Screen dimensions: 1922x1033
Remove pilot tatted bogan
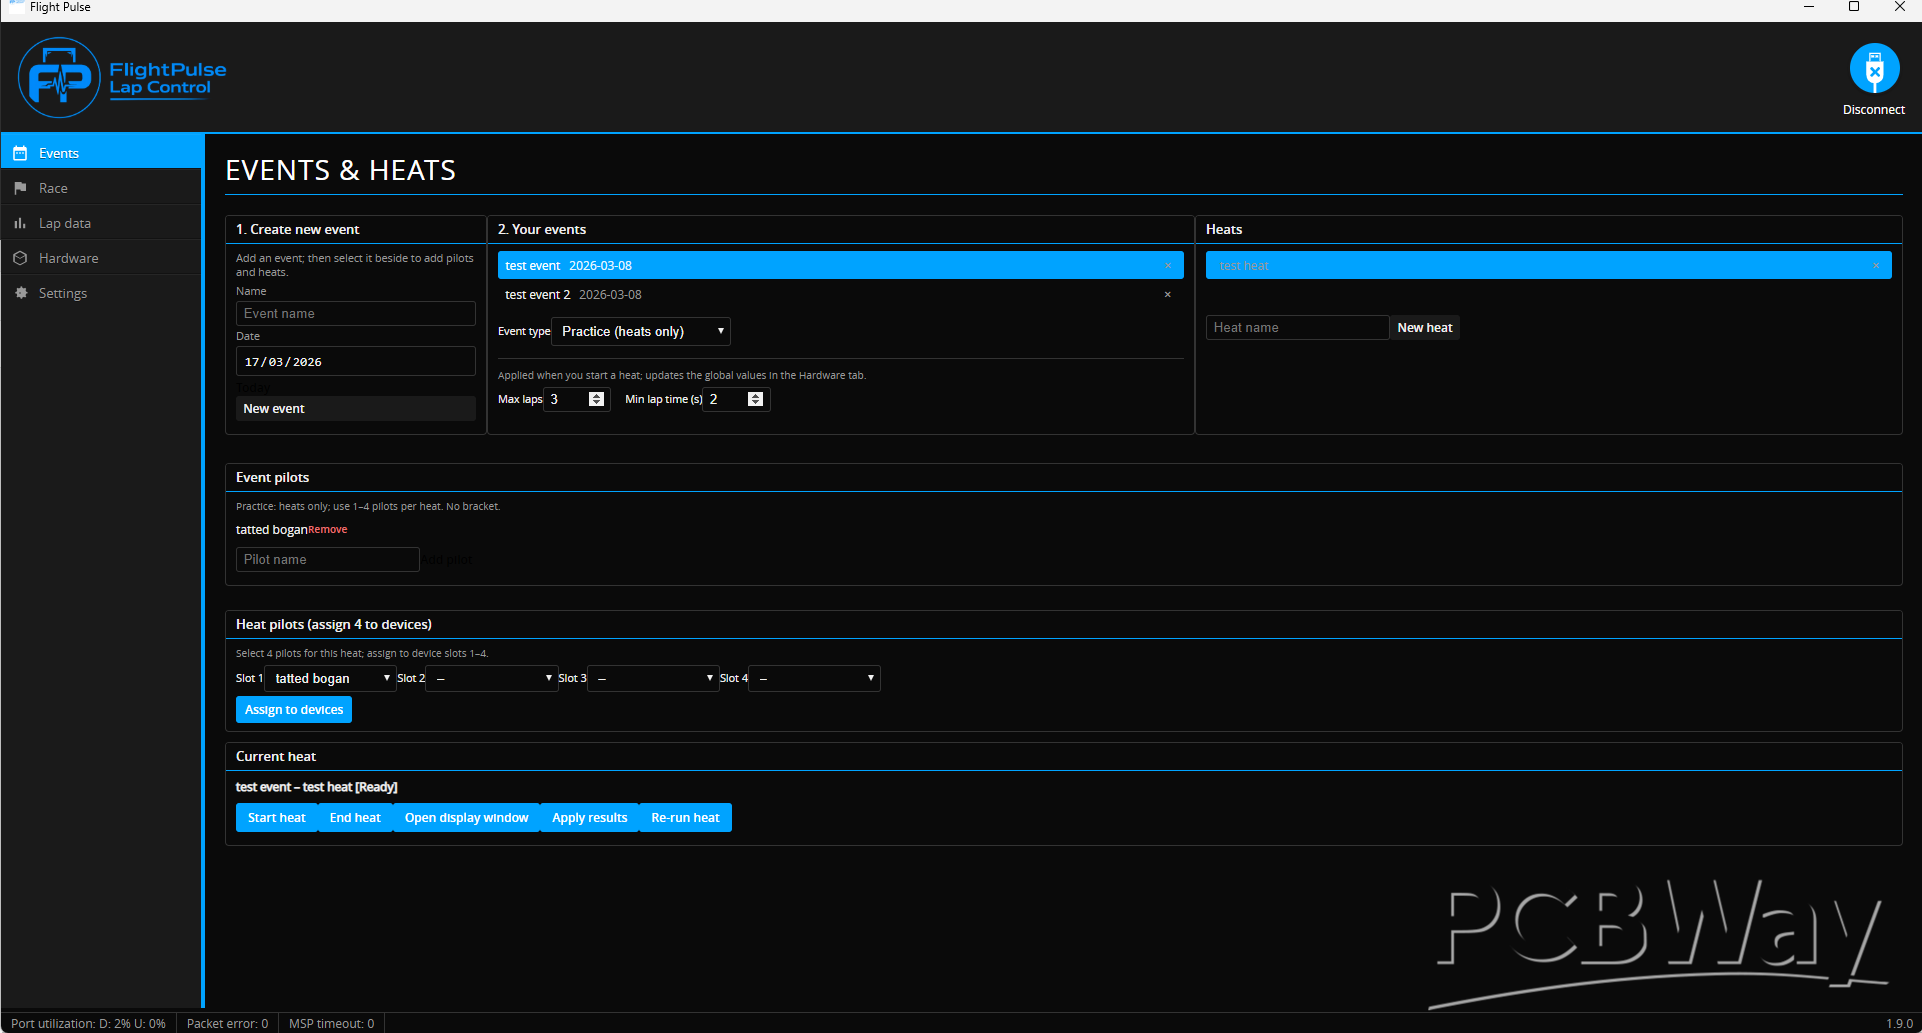pos(328,530)
